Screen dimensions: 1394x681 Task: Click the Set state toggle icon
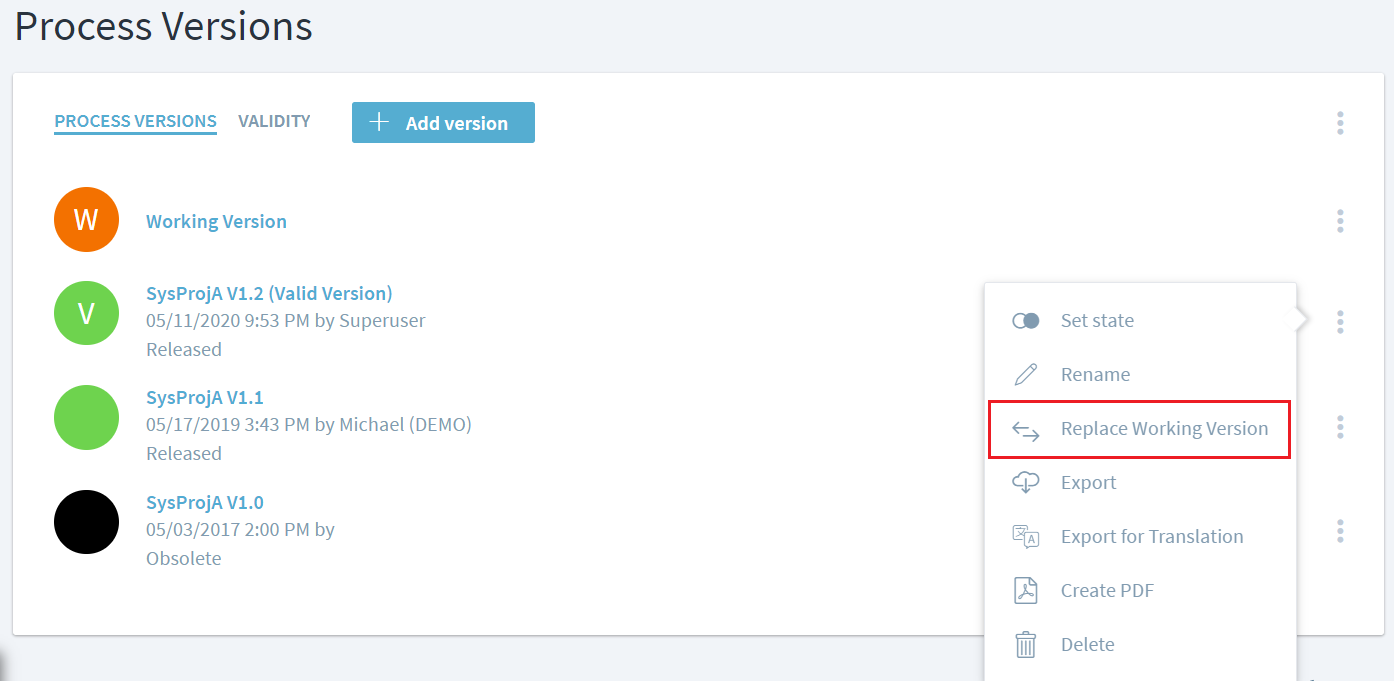(1025, 321)
